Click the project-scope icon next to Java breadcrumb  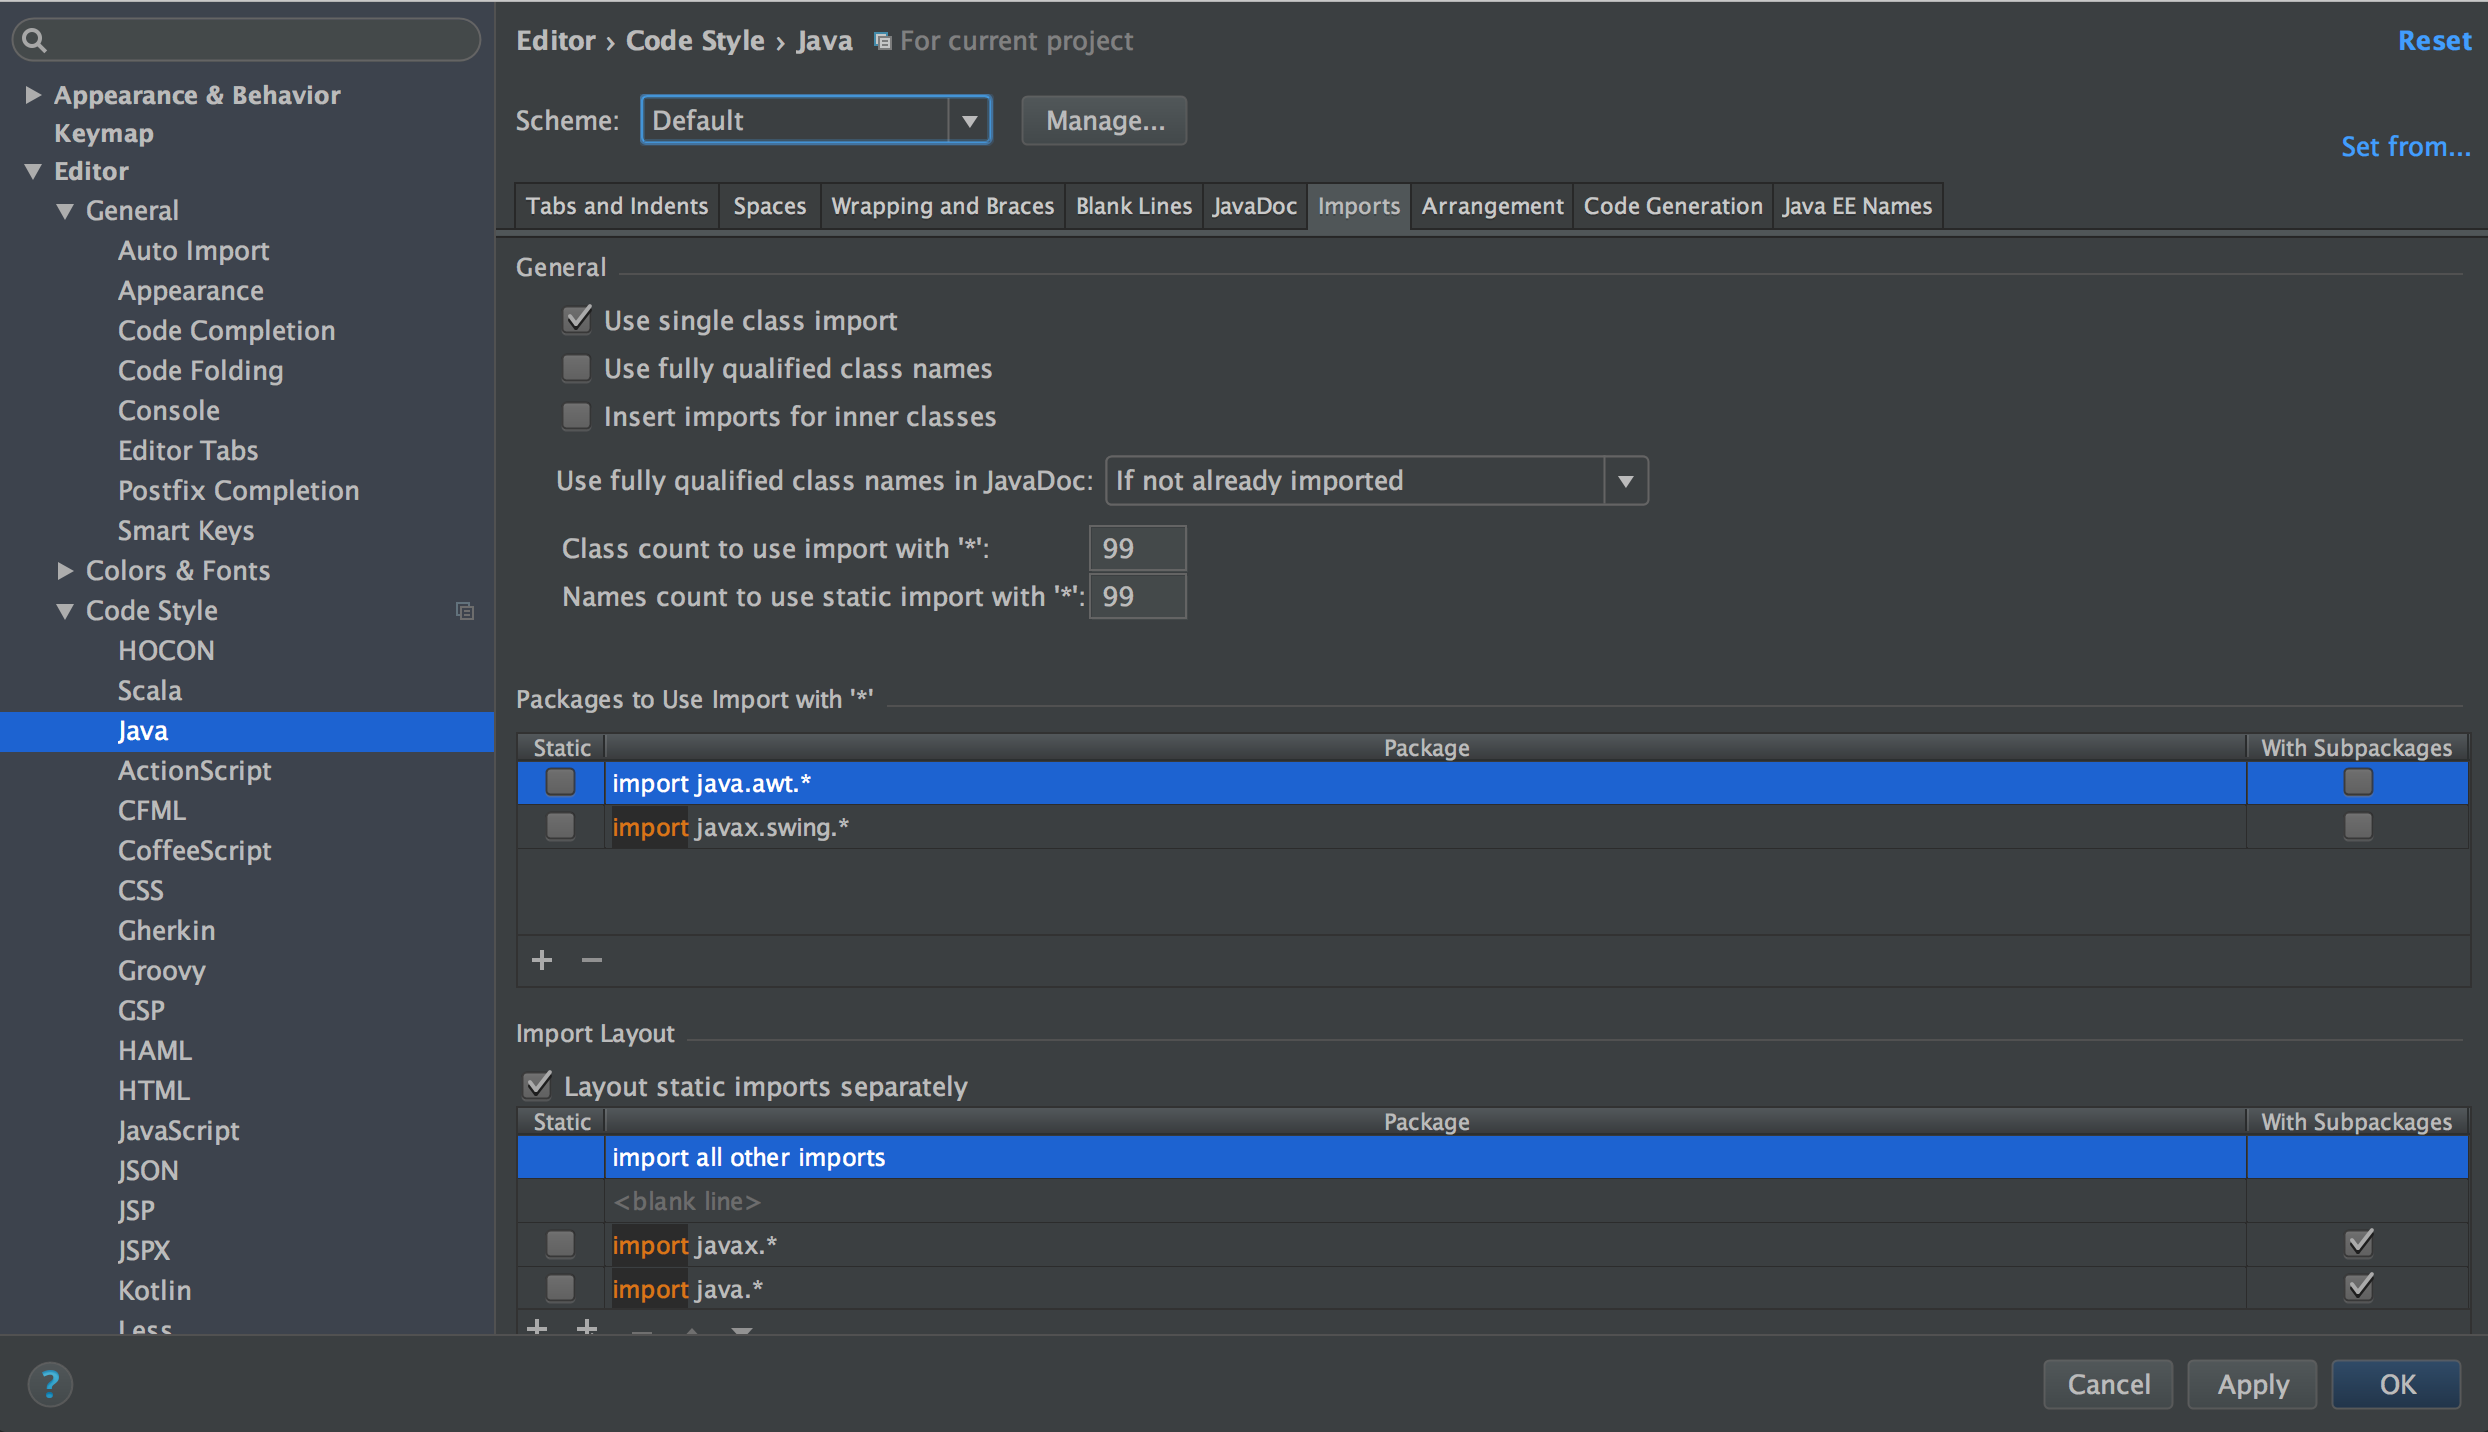(882, 41)
